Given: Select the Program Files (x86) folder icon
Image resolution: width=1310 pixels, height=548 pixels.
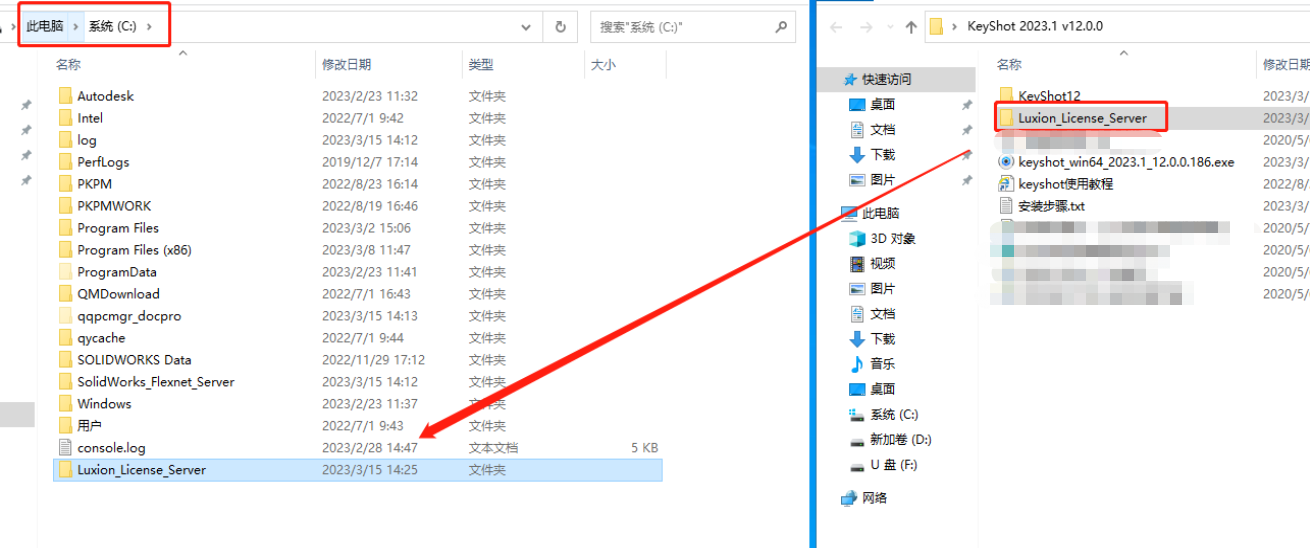Looking at the screenshot, I should 66,250.
